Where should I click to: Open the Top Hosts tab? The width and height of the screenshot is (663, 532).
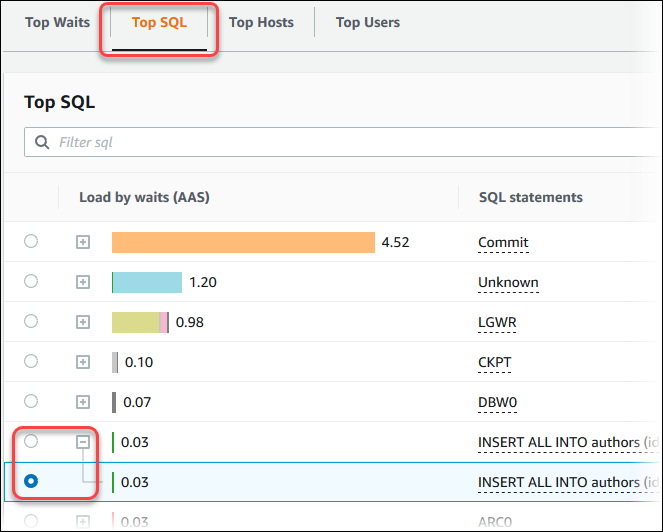pyautogui.click(x=261, y=22)
